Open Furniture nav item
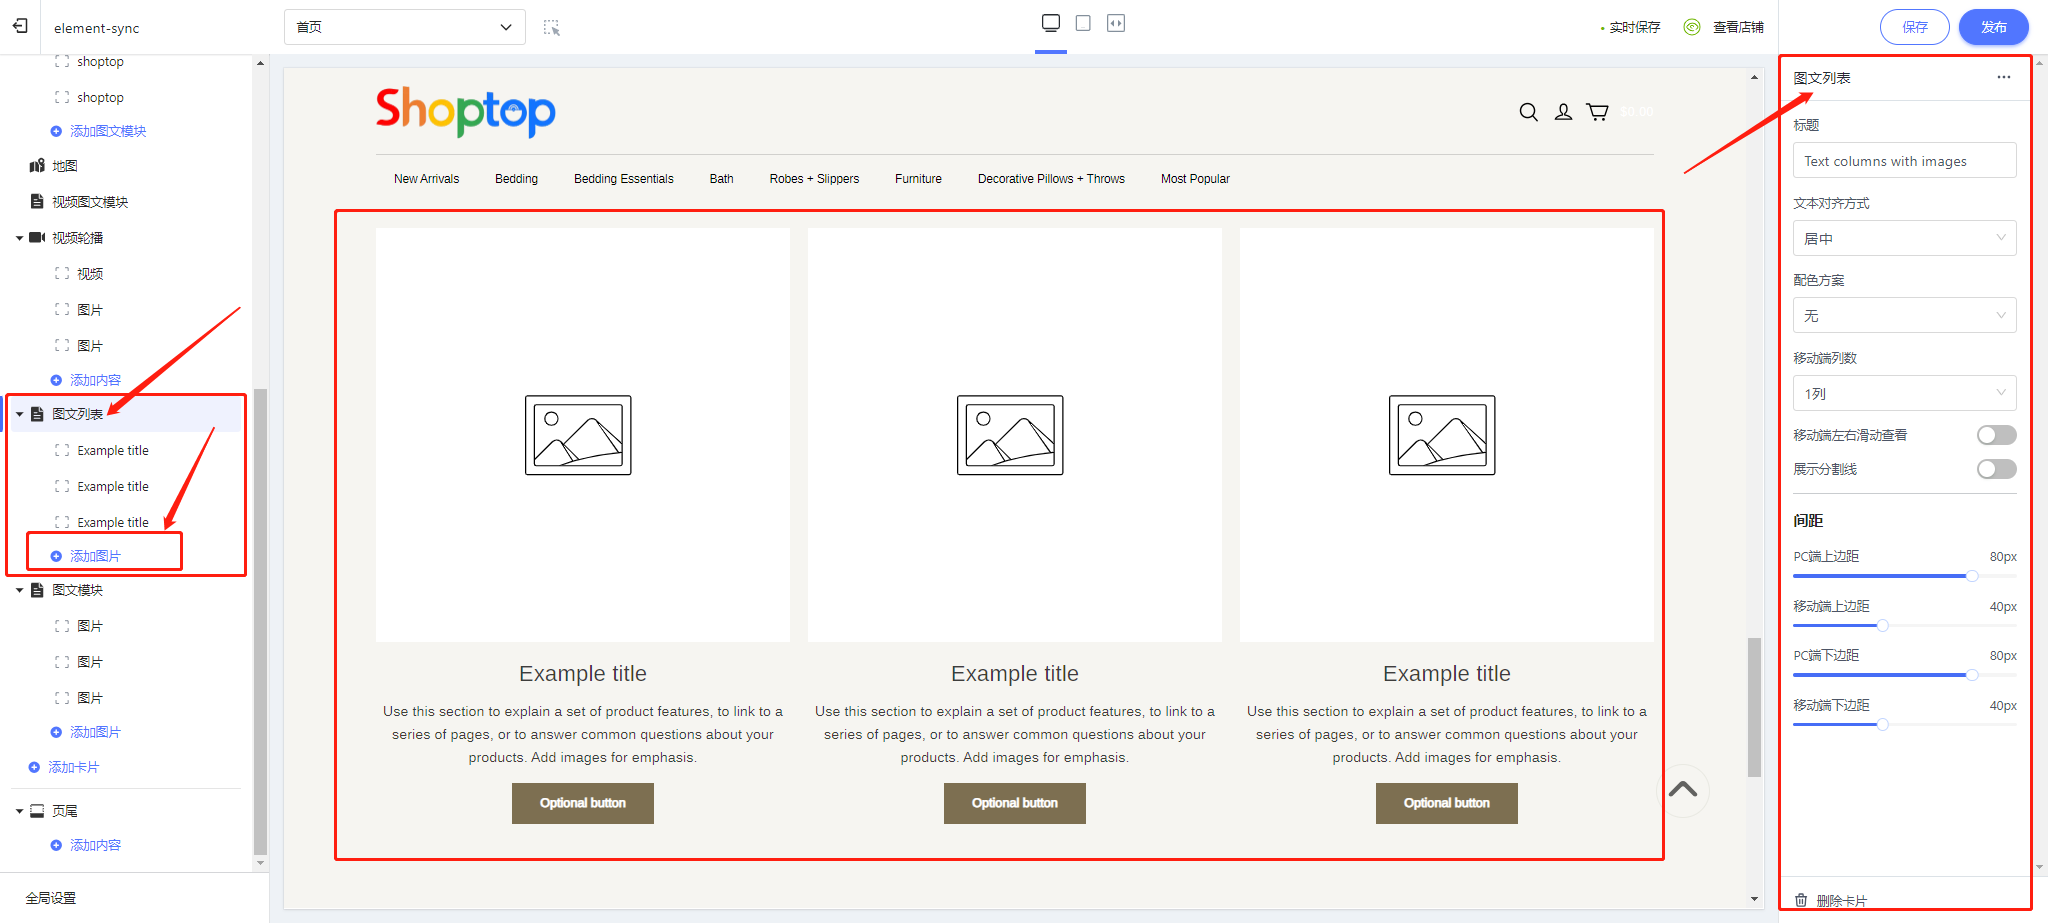 (918, 179)
